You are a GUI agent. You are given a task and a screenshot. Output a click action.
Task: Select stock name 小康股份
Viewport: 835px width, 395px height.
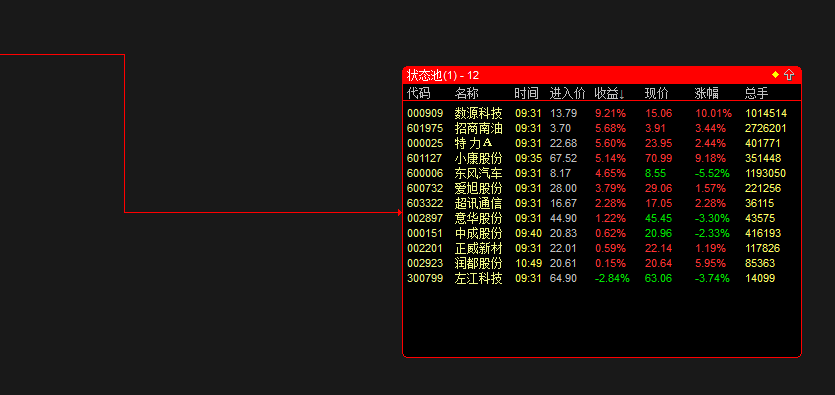478,158
